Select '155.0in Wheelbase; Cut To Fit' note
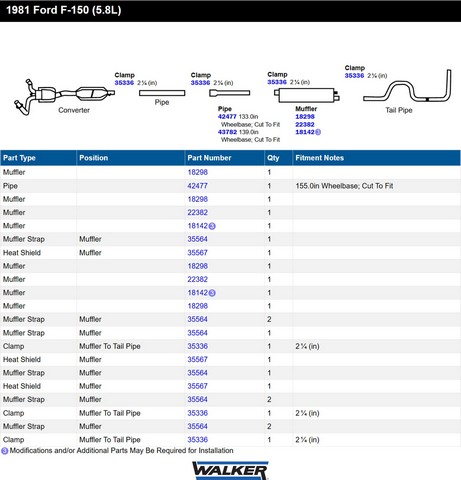461x480 pixels. point(344,186)
